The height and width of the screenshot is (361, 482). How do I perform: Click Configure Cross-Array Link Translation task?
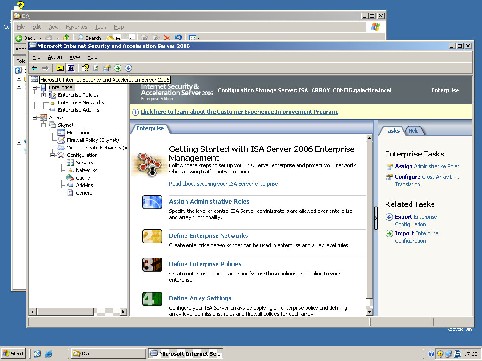[x=427, y=180]
